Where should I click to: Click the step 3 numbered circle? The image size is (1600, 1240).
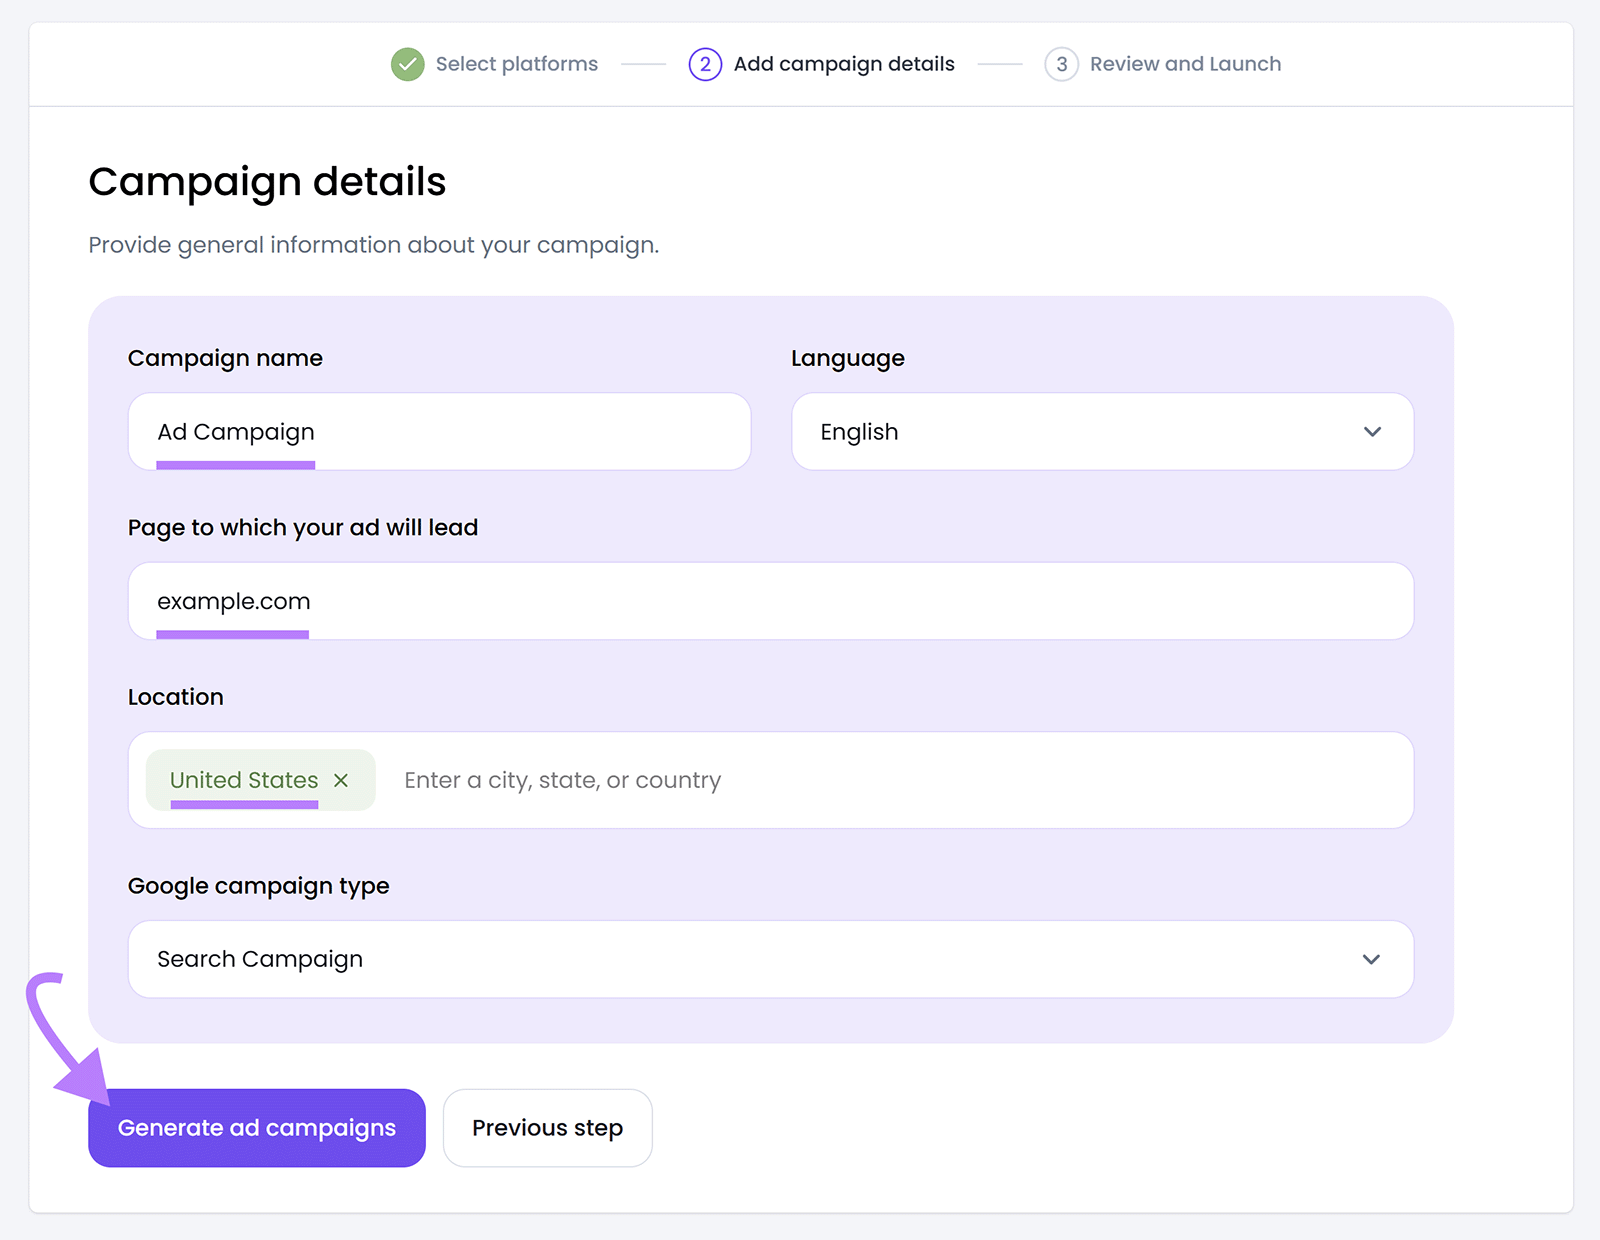[1061, 63]
